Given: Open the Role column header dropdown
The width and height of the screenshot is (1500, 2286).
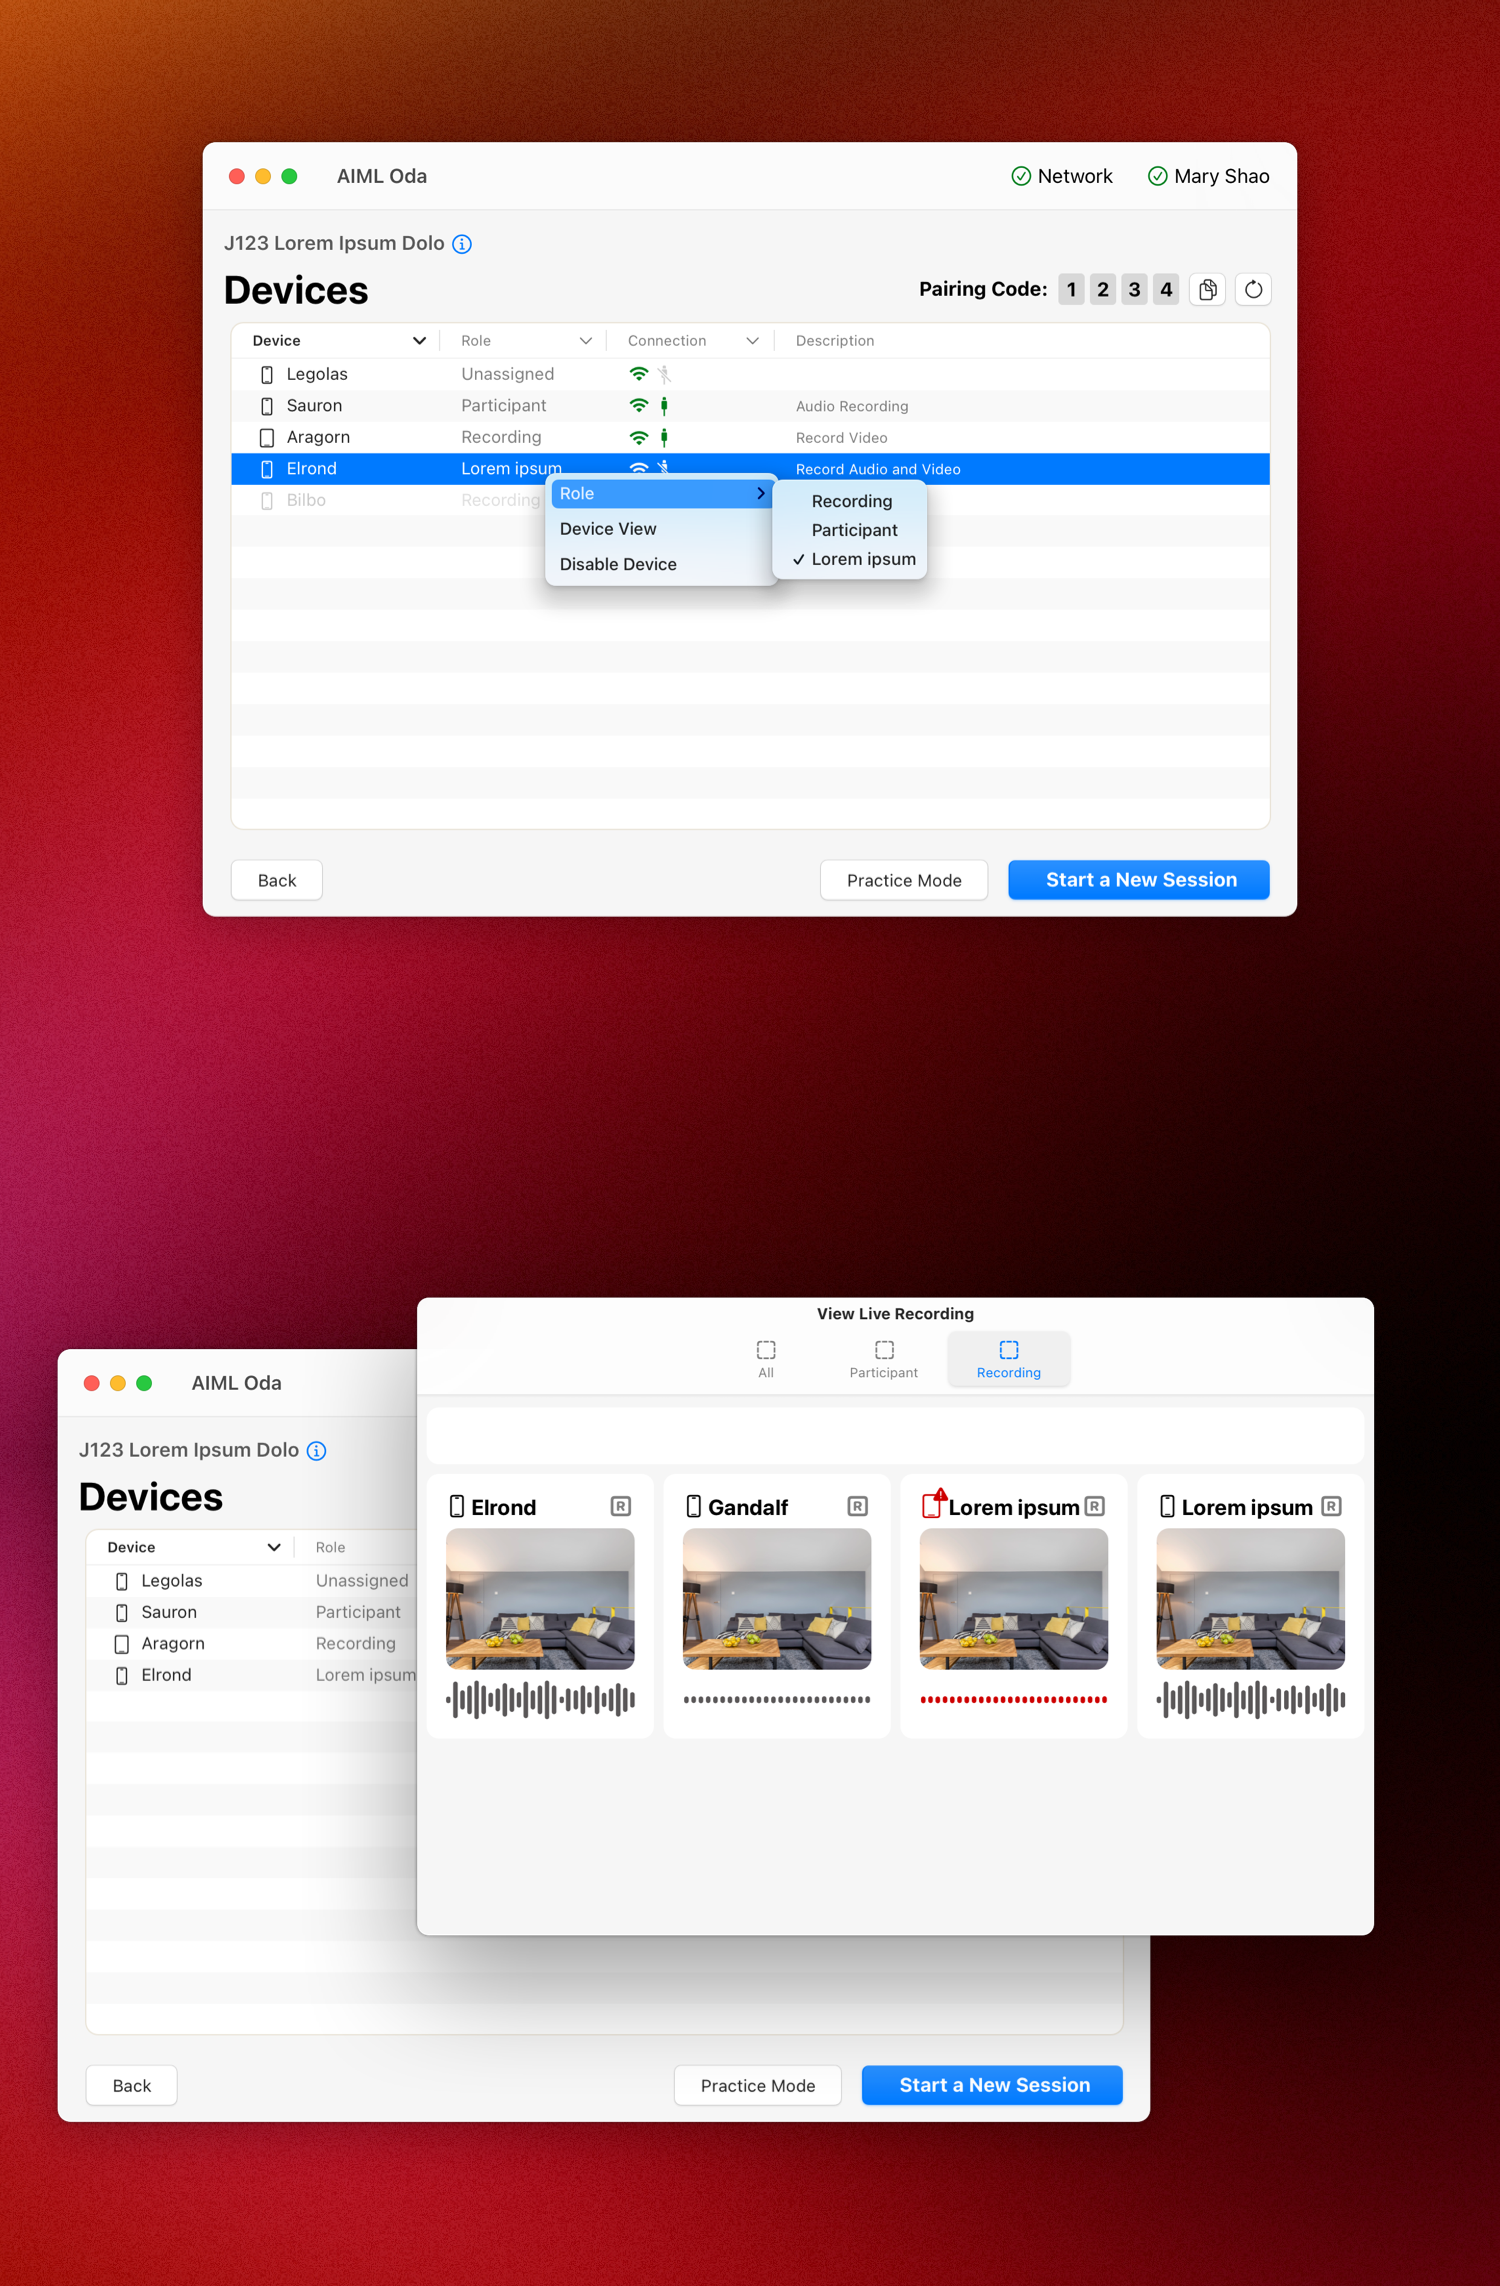Looking at the screenshot, I should point(585,341).
